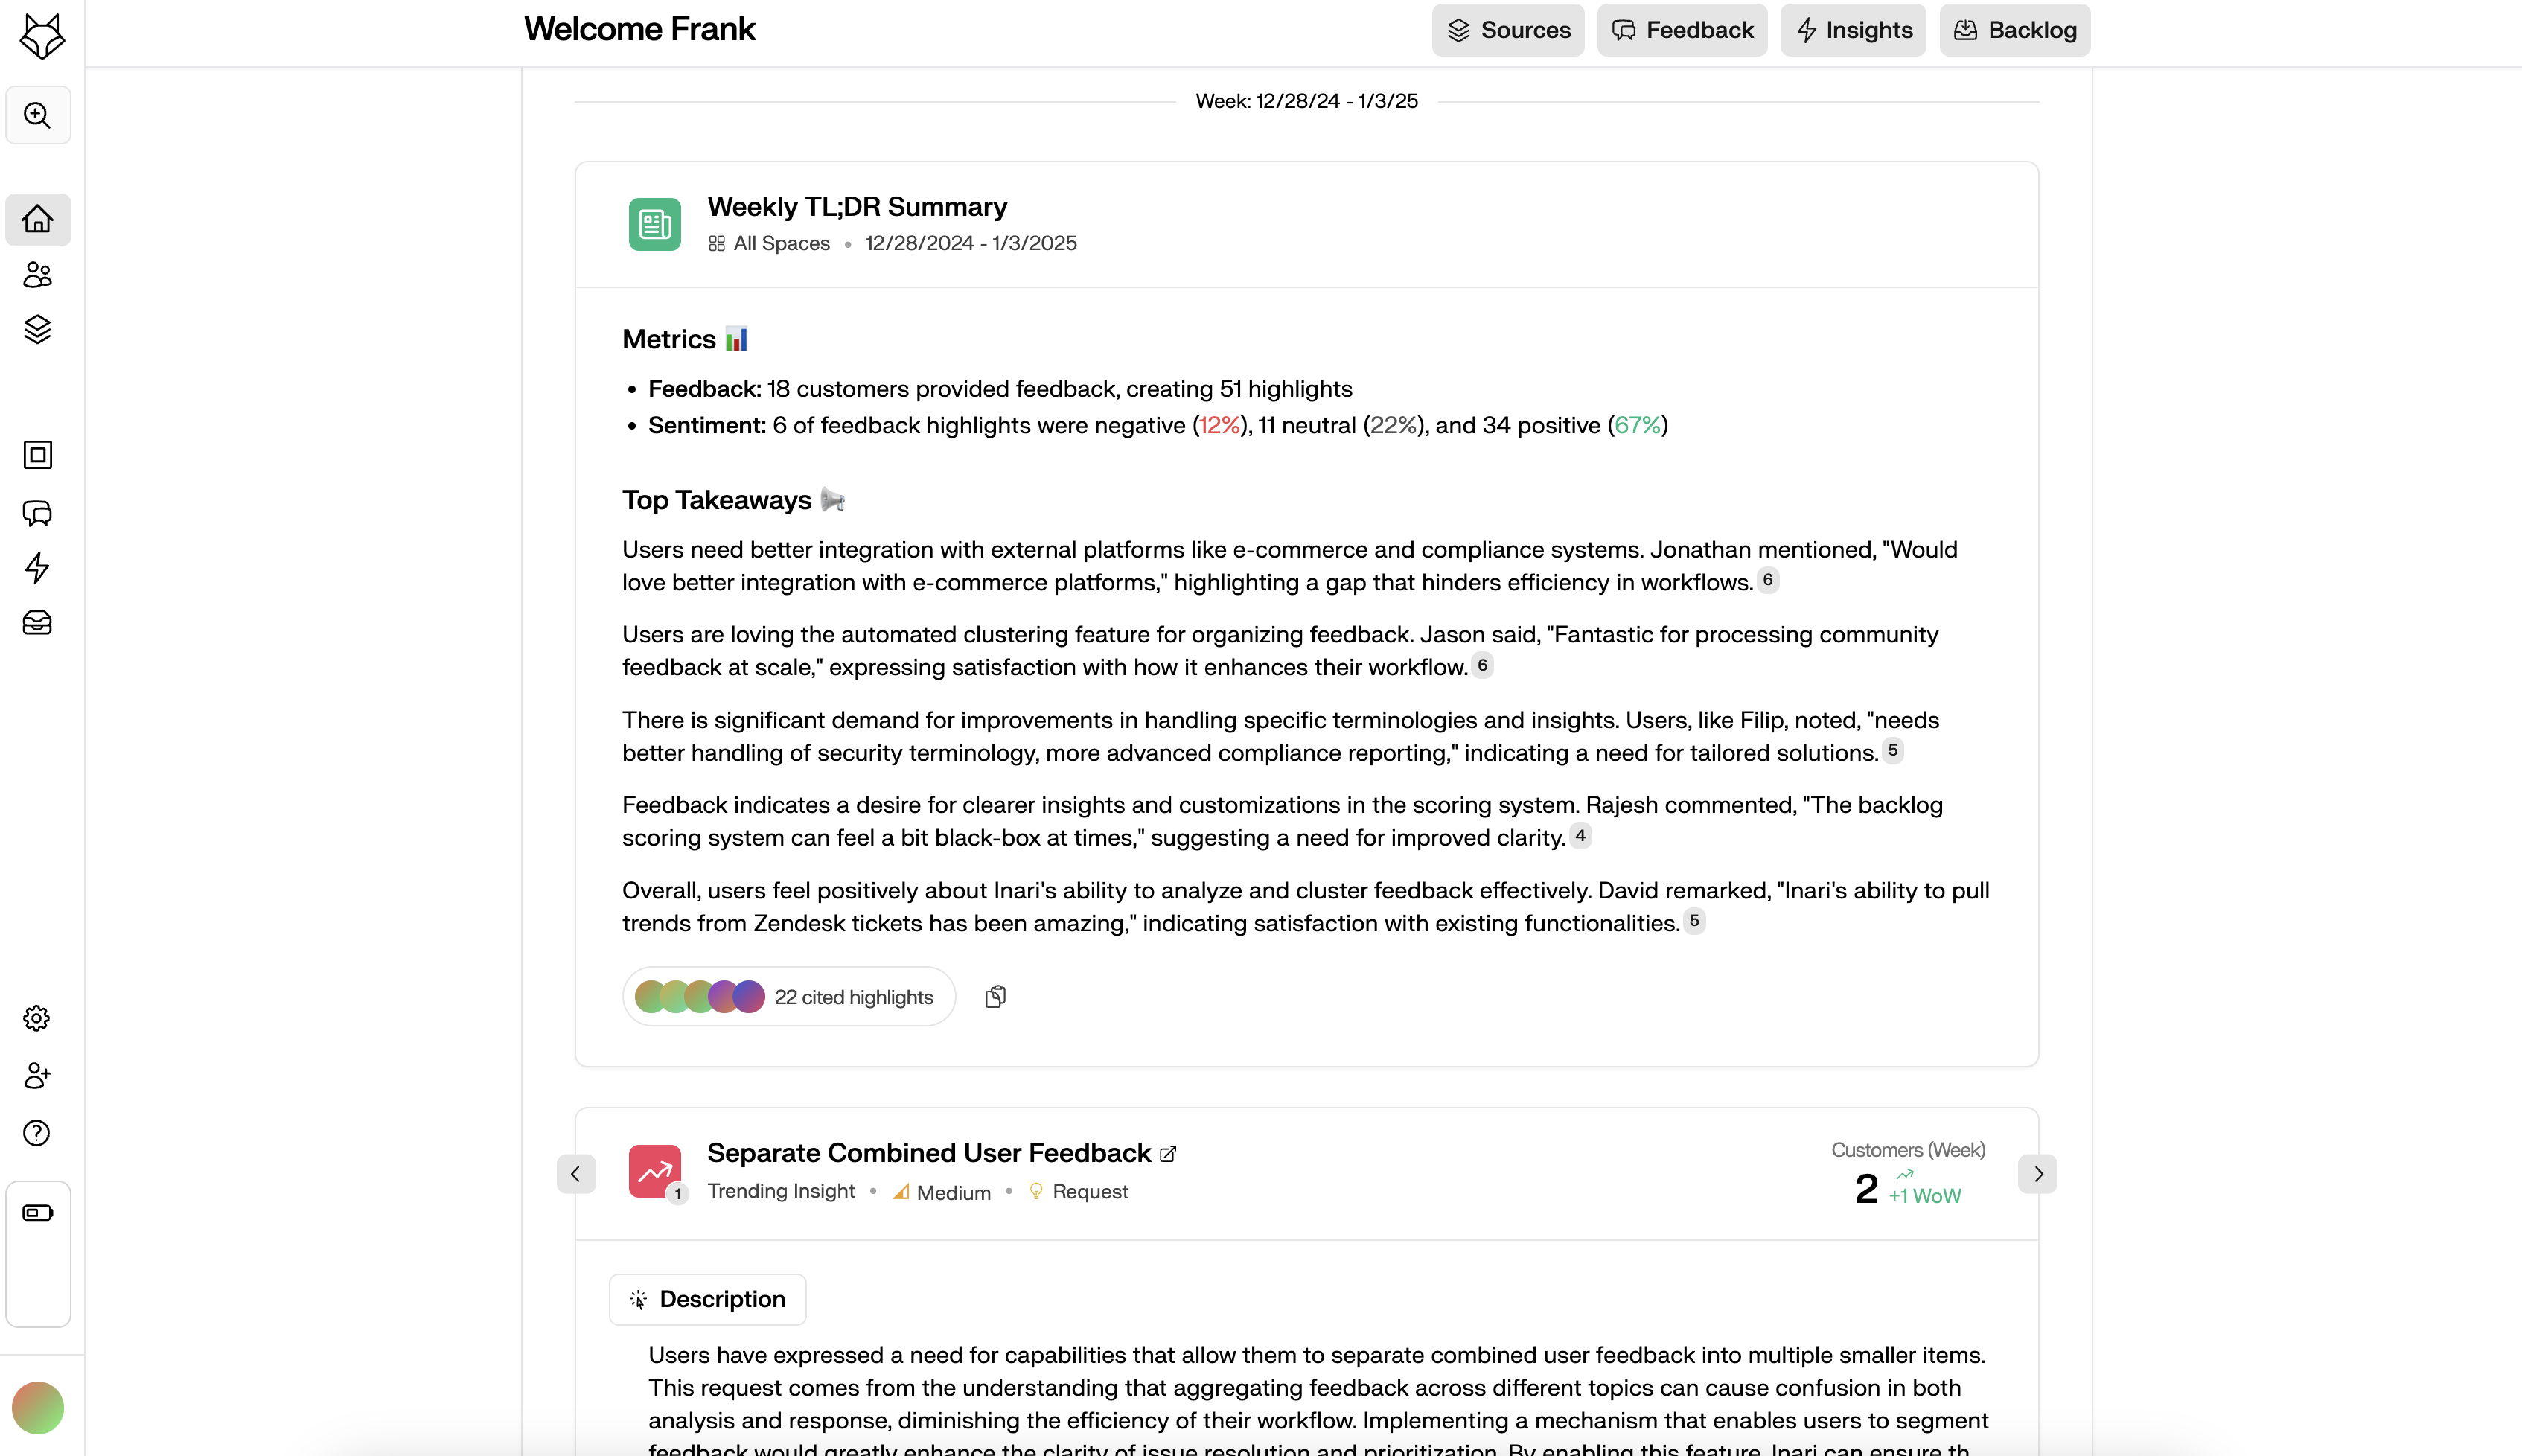2522x1456 pixels.
Task: Click the Sources button in the header
Action: [1507, 29]
